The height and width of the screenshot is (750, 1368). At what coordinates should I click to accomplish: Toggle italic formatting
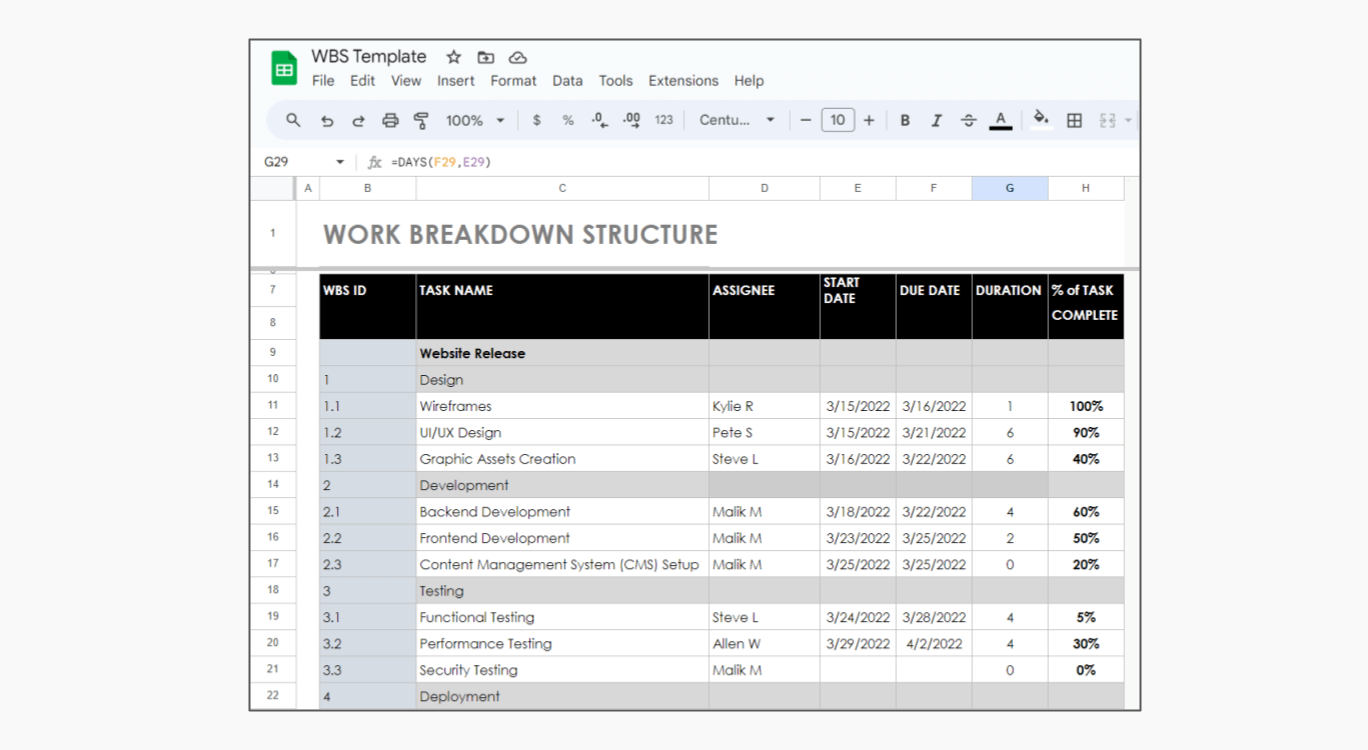[937, 120]
